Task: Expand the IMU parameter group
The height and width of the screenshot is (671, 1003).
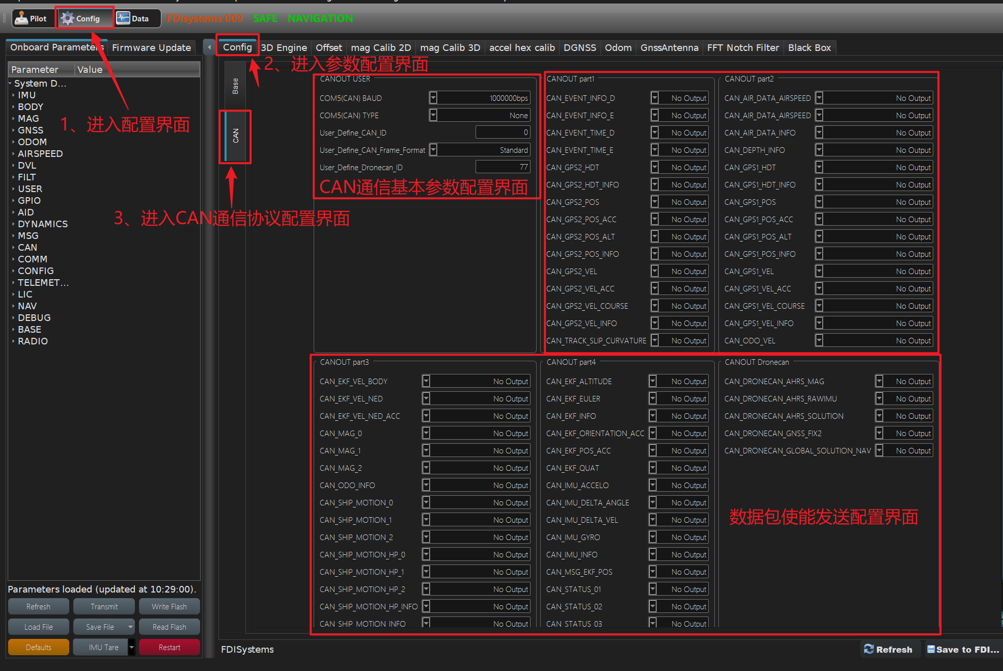Action: [13, 95]
